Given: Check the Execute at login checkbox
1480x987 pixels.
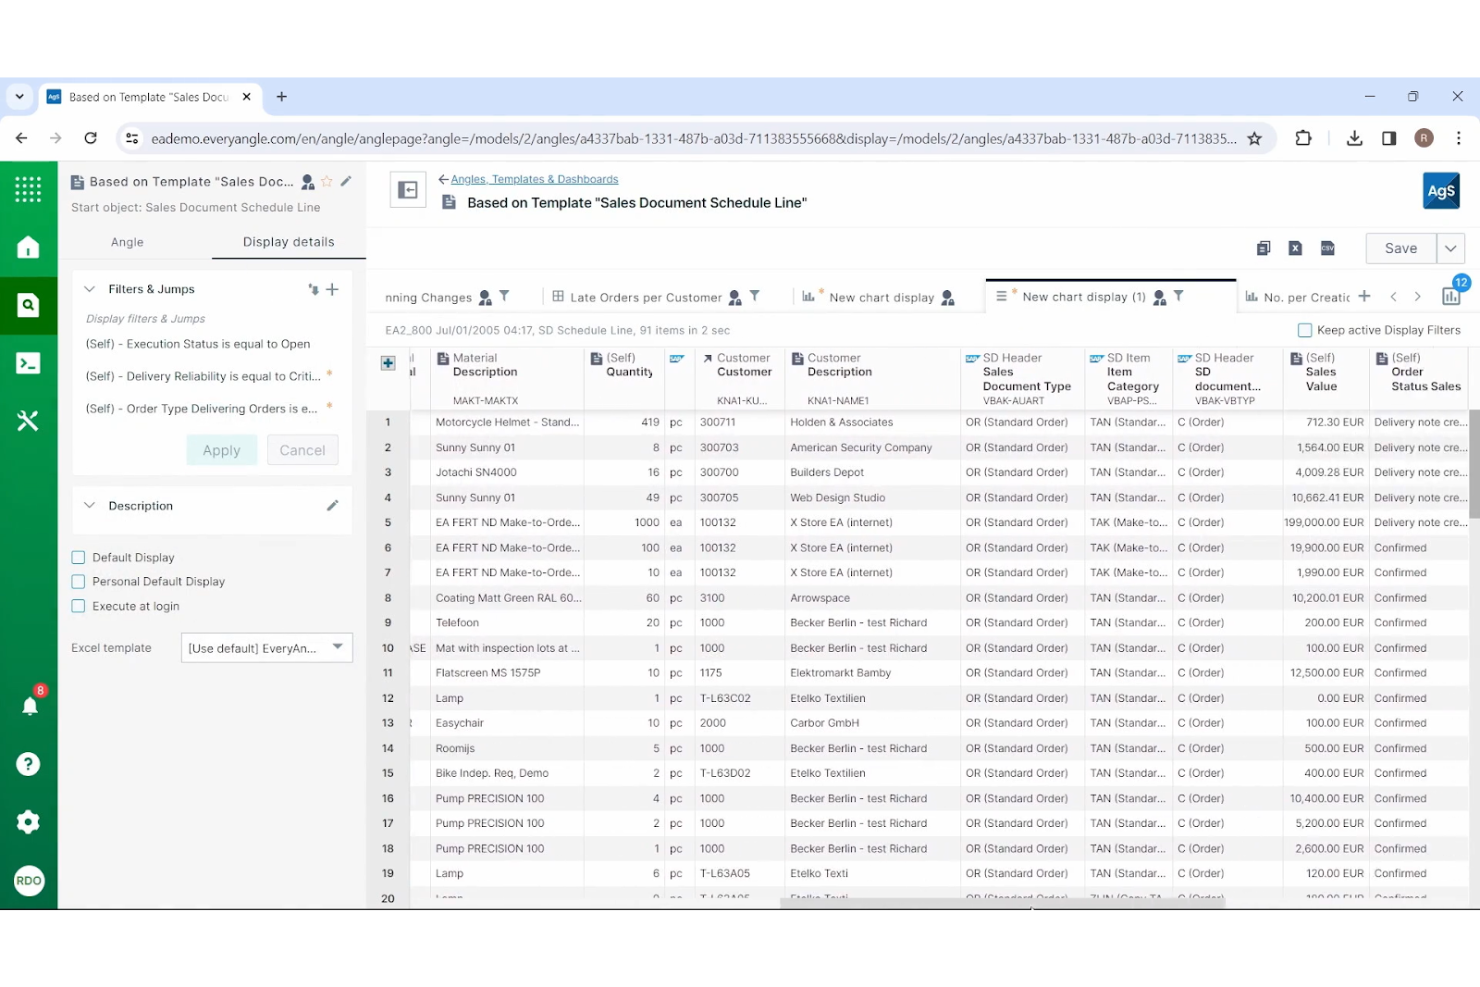Looking at the screenshot, I should pyautogui.click(x=78, y=607).
